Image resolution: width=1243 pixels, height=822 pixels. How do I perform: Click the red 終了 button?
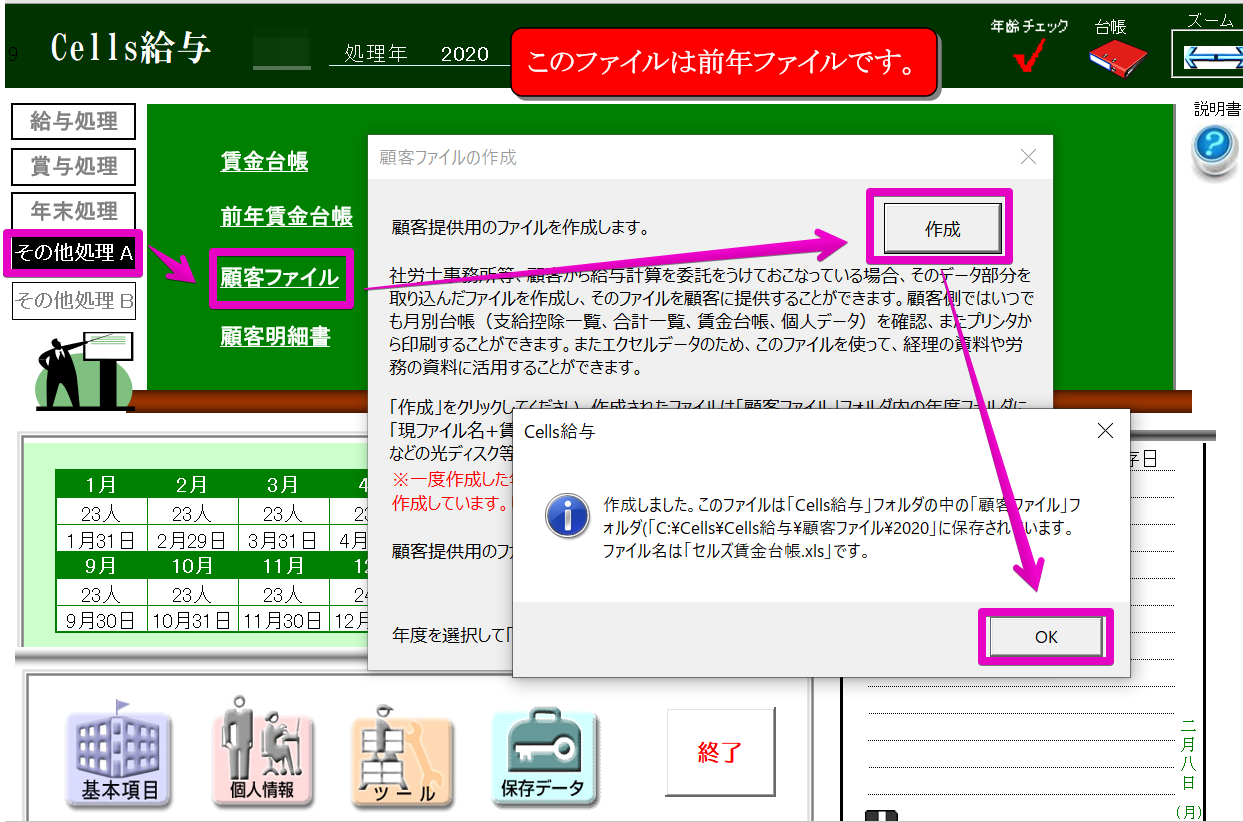point(720,753)
